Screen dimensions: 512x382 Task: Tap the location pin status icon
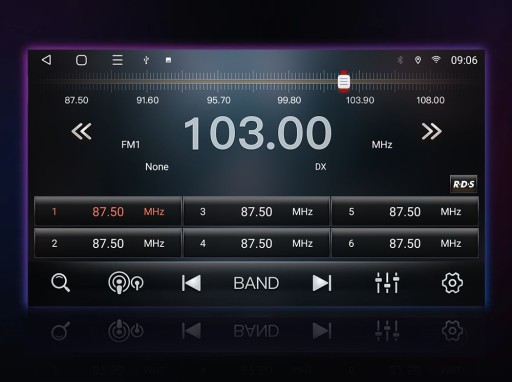pyautogui.click(x=418, y=60)
